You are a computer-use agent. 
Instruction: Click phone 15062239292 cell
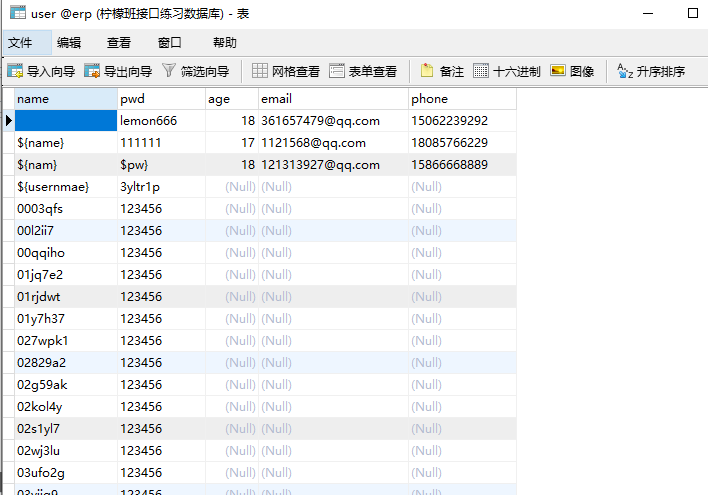click(462, 121)
